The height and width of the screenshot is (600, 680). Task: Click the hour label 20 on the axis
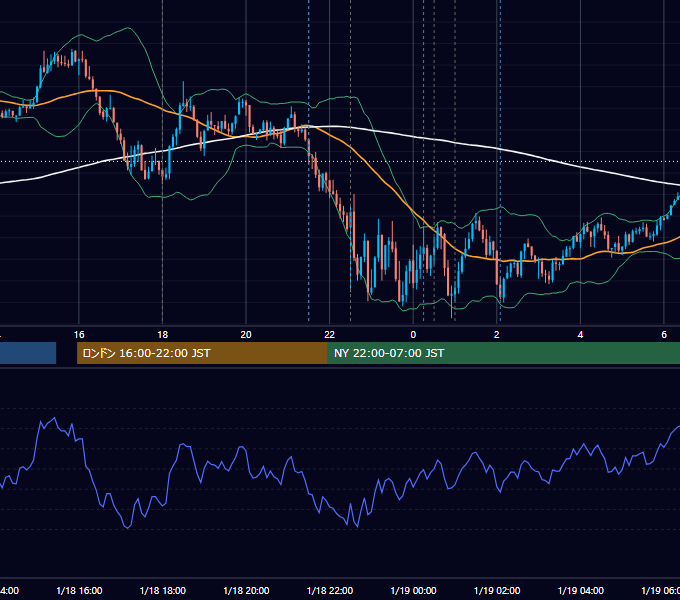coord(246,335)
